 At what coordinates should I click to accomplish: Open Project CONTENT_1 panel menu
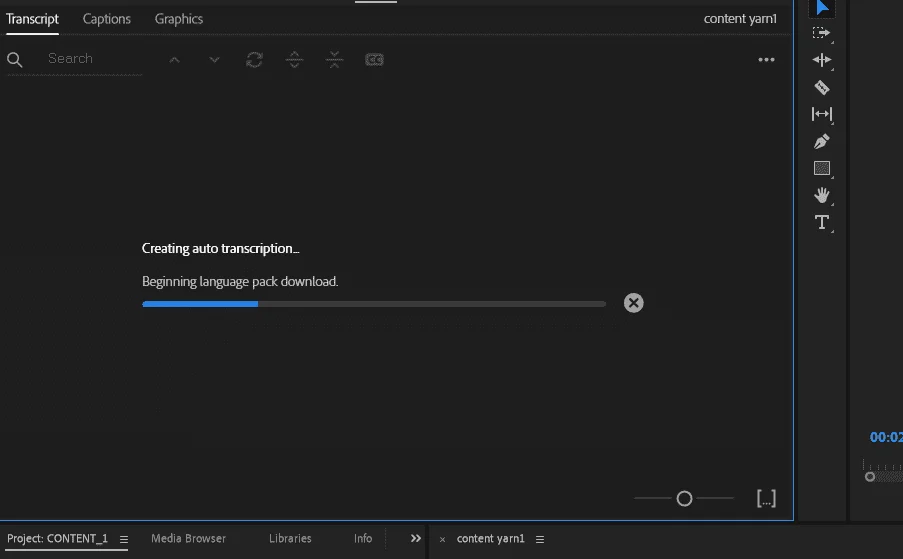click(x=124, y=539)
